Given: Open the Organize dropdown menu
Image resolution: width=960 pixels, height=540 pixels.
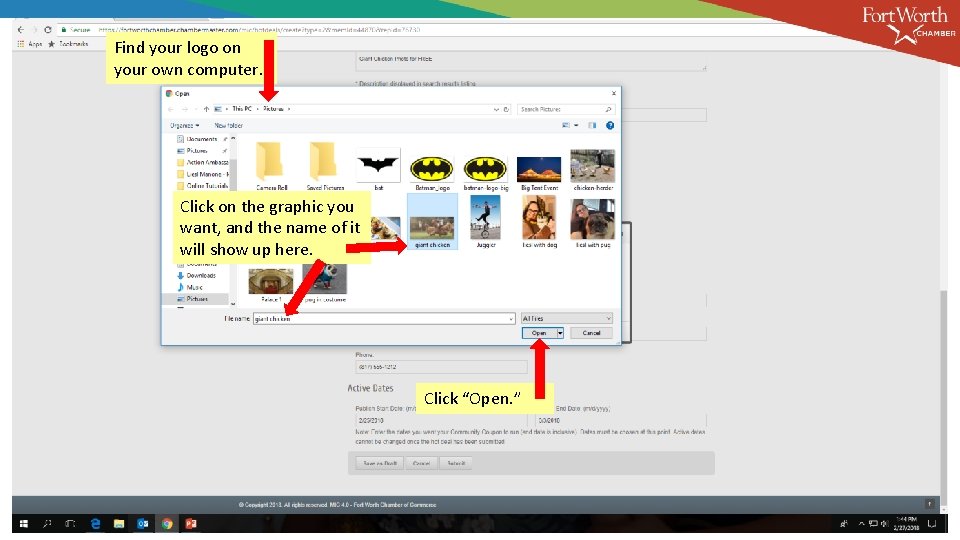Looking at the screenshot, I should point(184,125).
